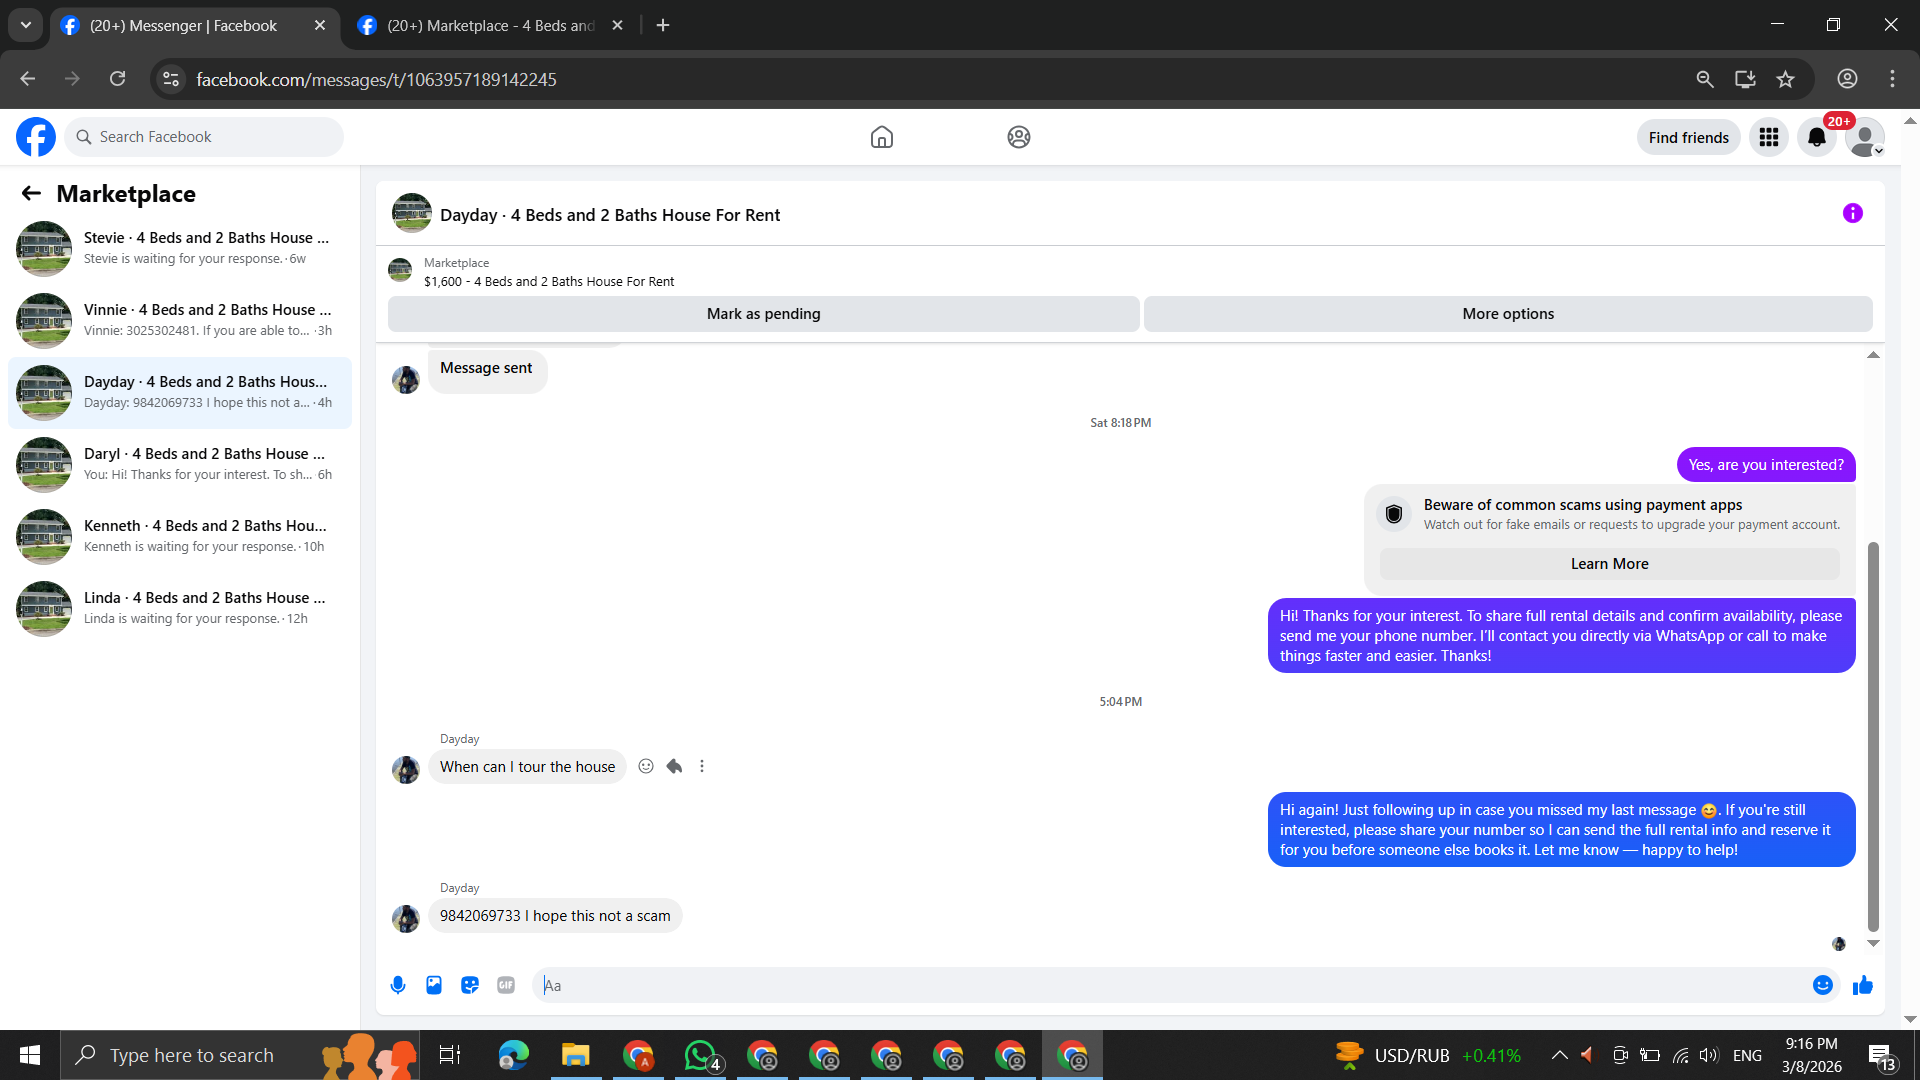Send a thumbs-up like
The height and width of the screenshot is (1080, 1920).
(x=1862, y=985)
